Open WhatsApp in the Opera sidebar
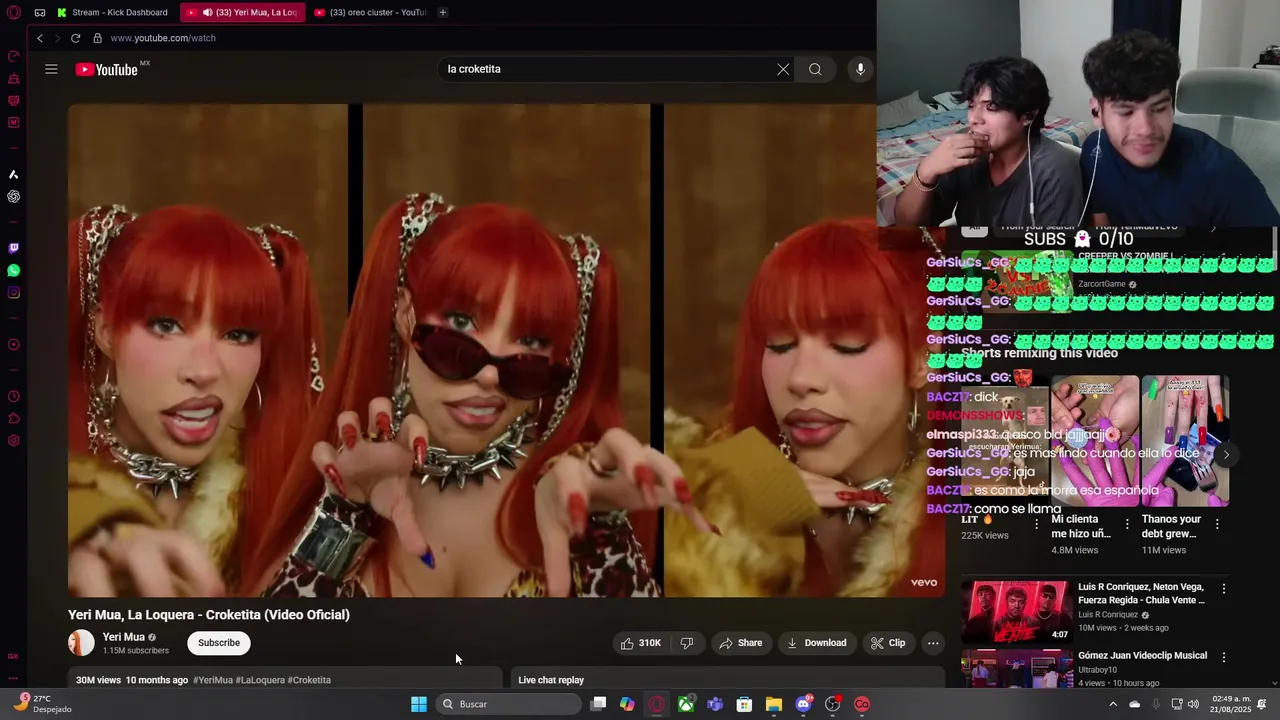The height and width of the screenshot is (720, 1280). tap(14, 270)
